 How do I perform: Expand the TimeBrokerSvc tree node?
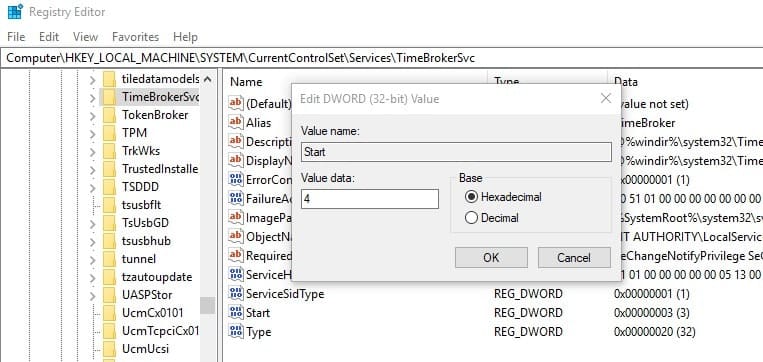pos(92,97)
